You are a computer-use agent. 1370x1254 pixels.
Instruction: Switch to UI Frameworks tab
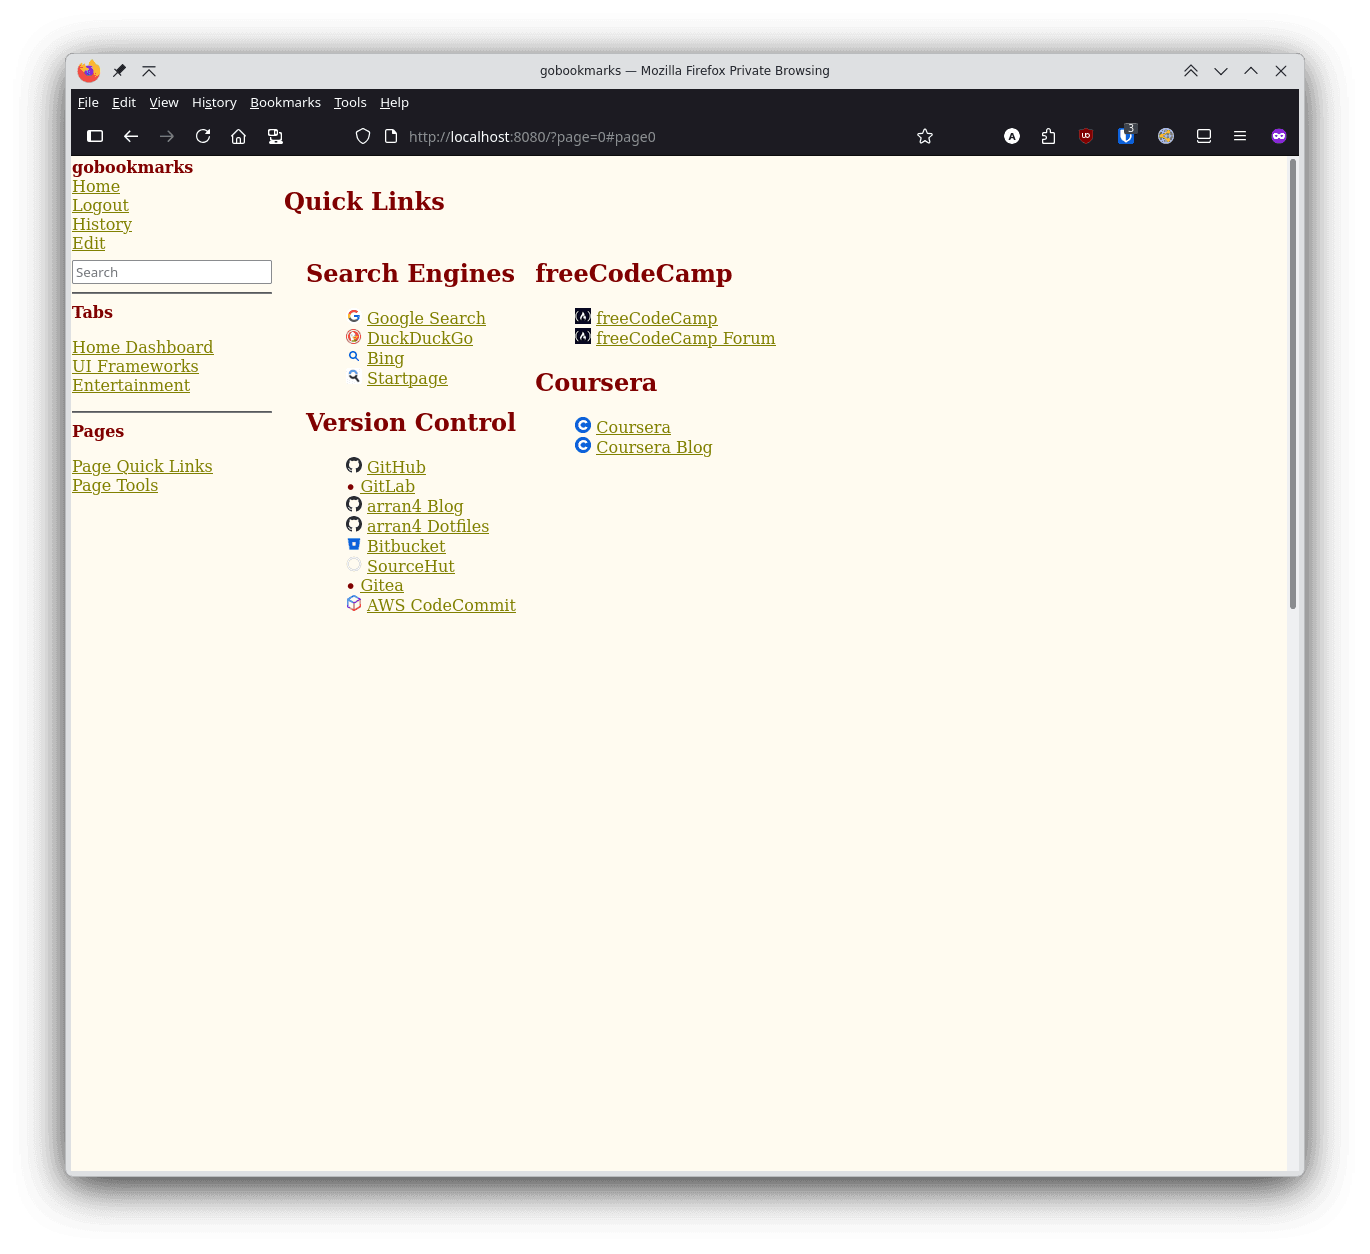(x=135, y=366)
